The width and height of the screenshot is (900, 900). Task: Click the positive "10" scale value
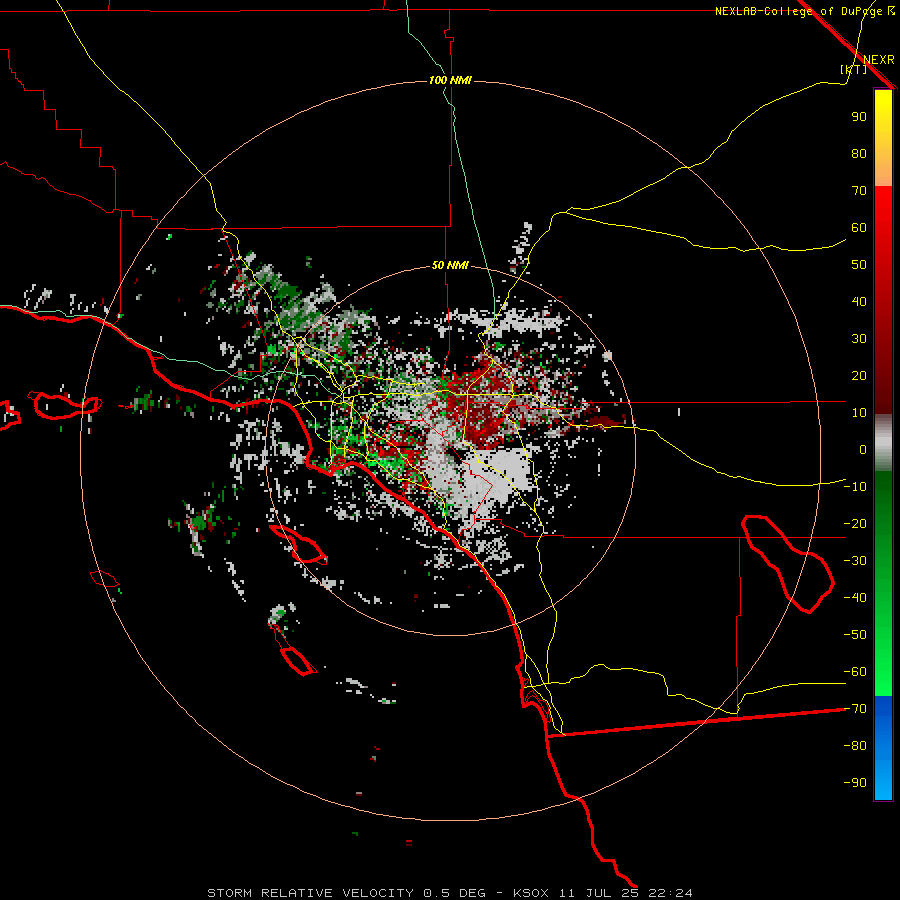tap(859, 413)
